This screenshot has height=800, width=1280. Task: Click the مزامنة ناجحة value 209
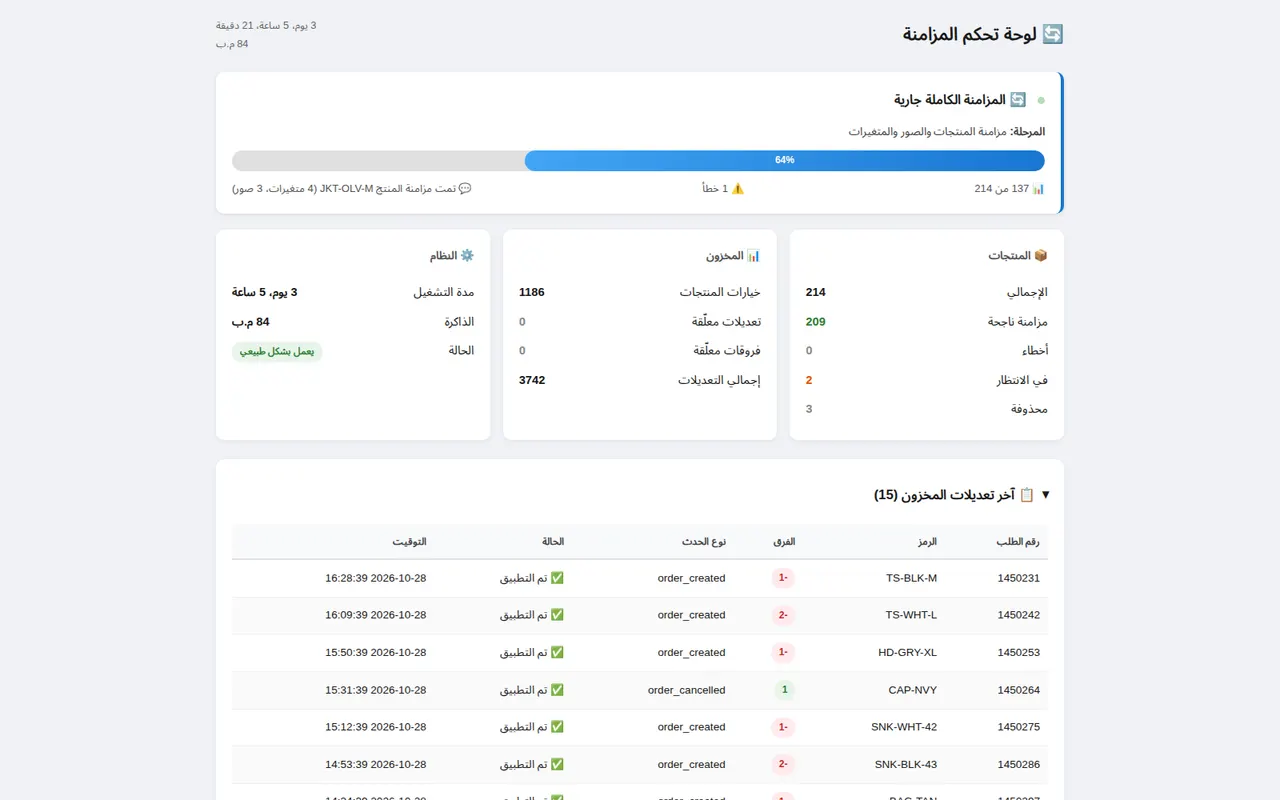coord(816,322)
